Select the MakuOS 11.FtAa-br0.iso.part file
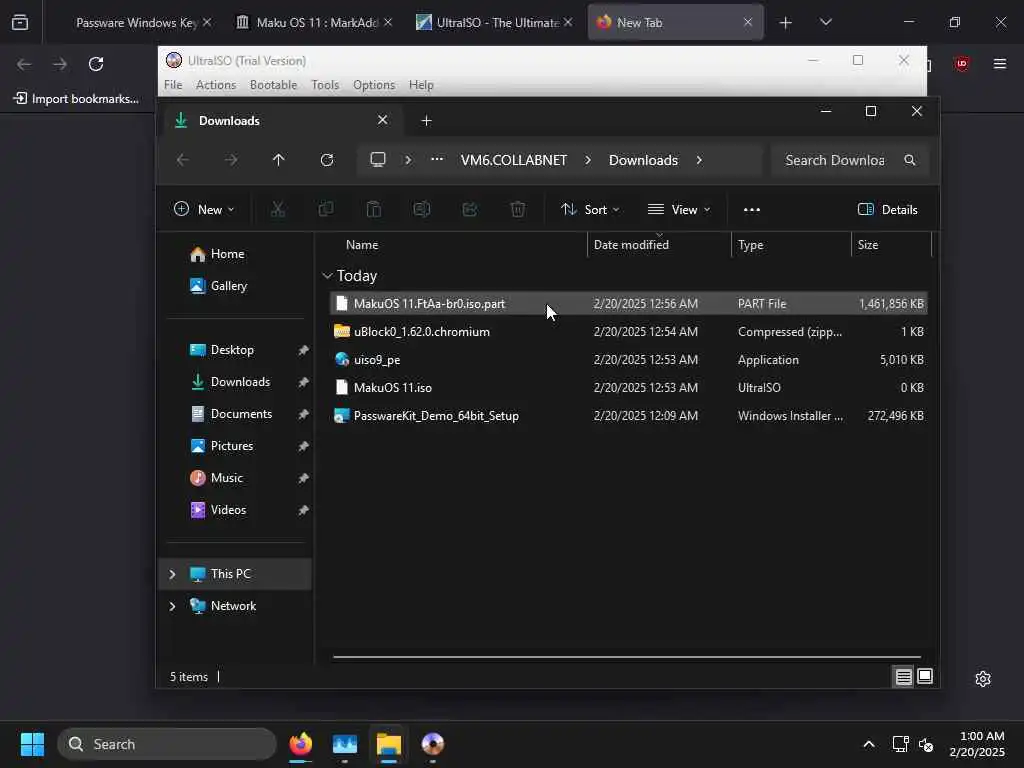Viewport: 1024px width, 768px height. coord(628,304)
